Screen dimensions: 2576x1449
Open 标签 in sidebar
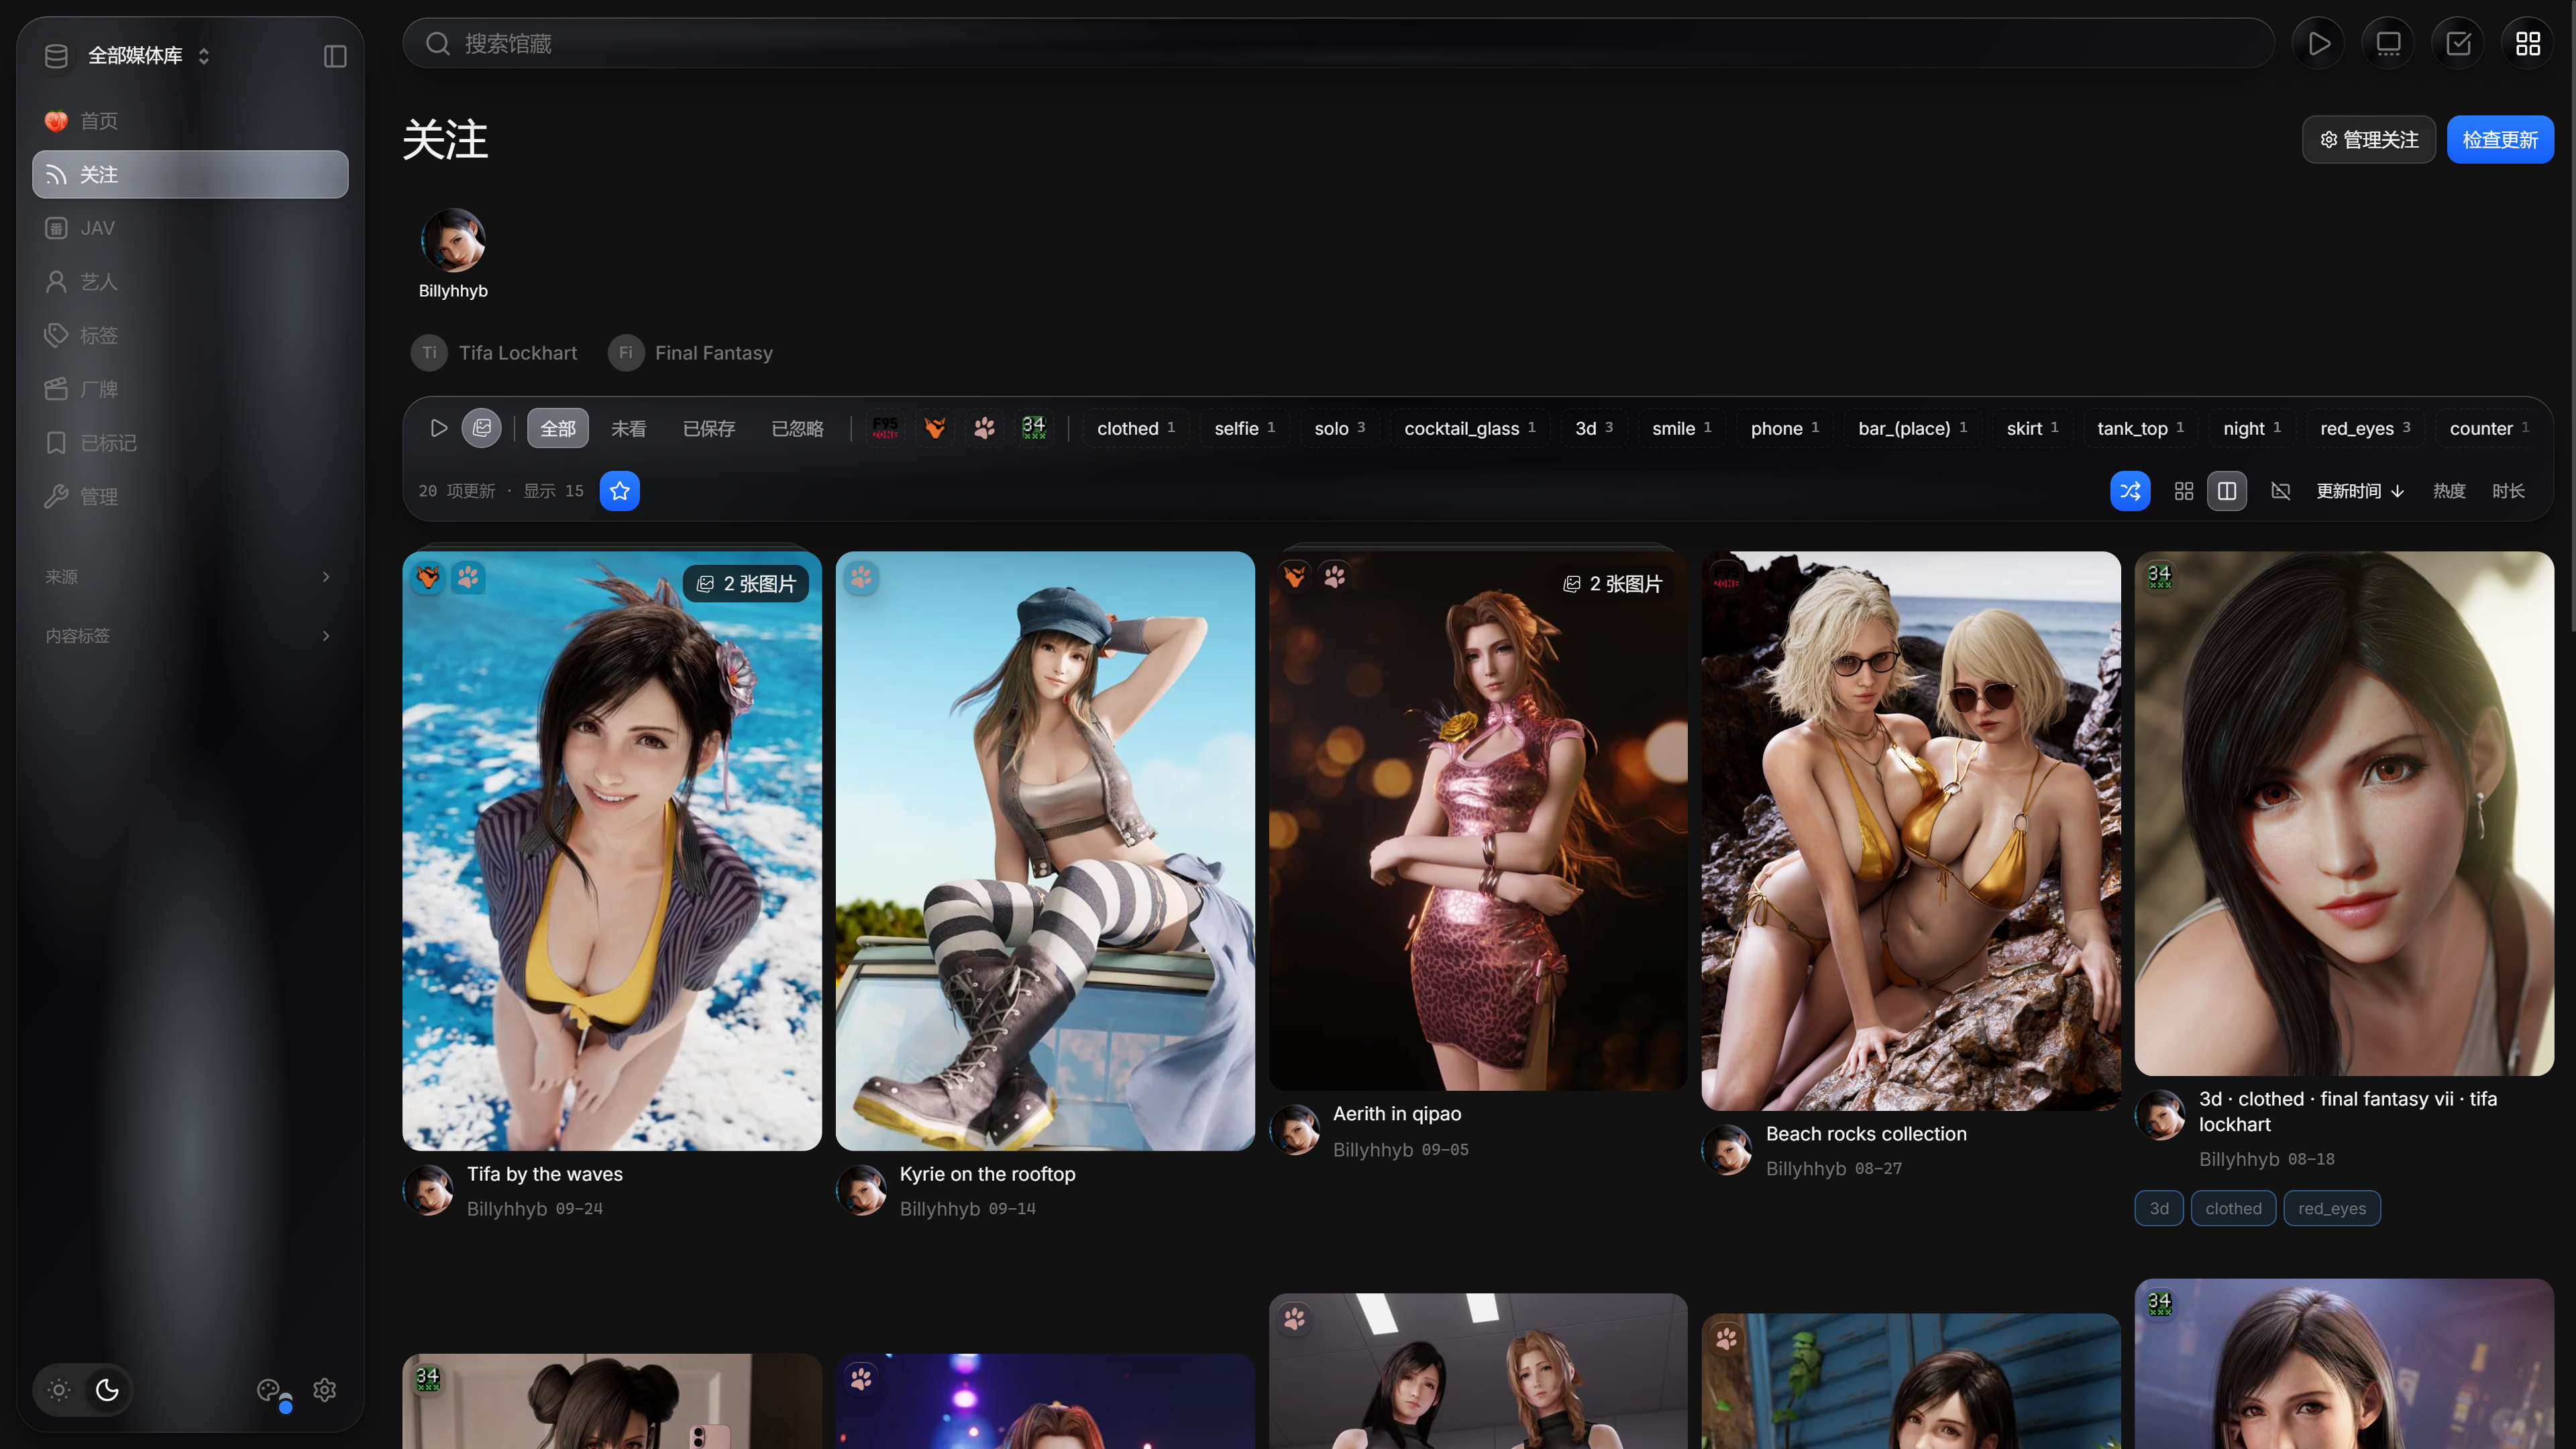coord(190,335)
